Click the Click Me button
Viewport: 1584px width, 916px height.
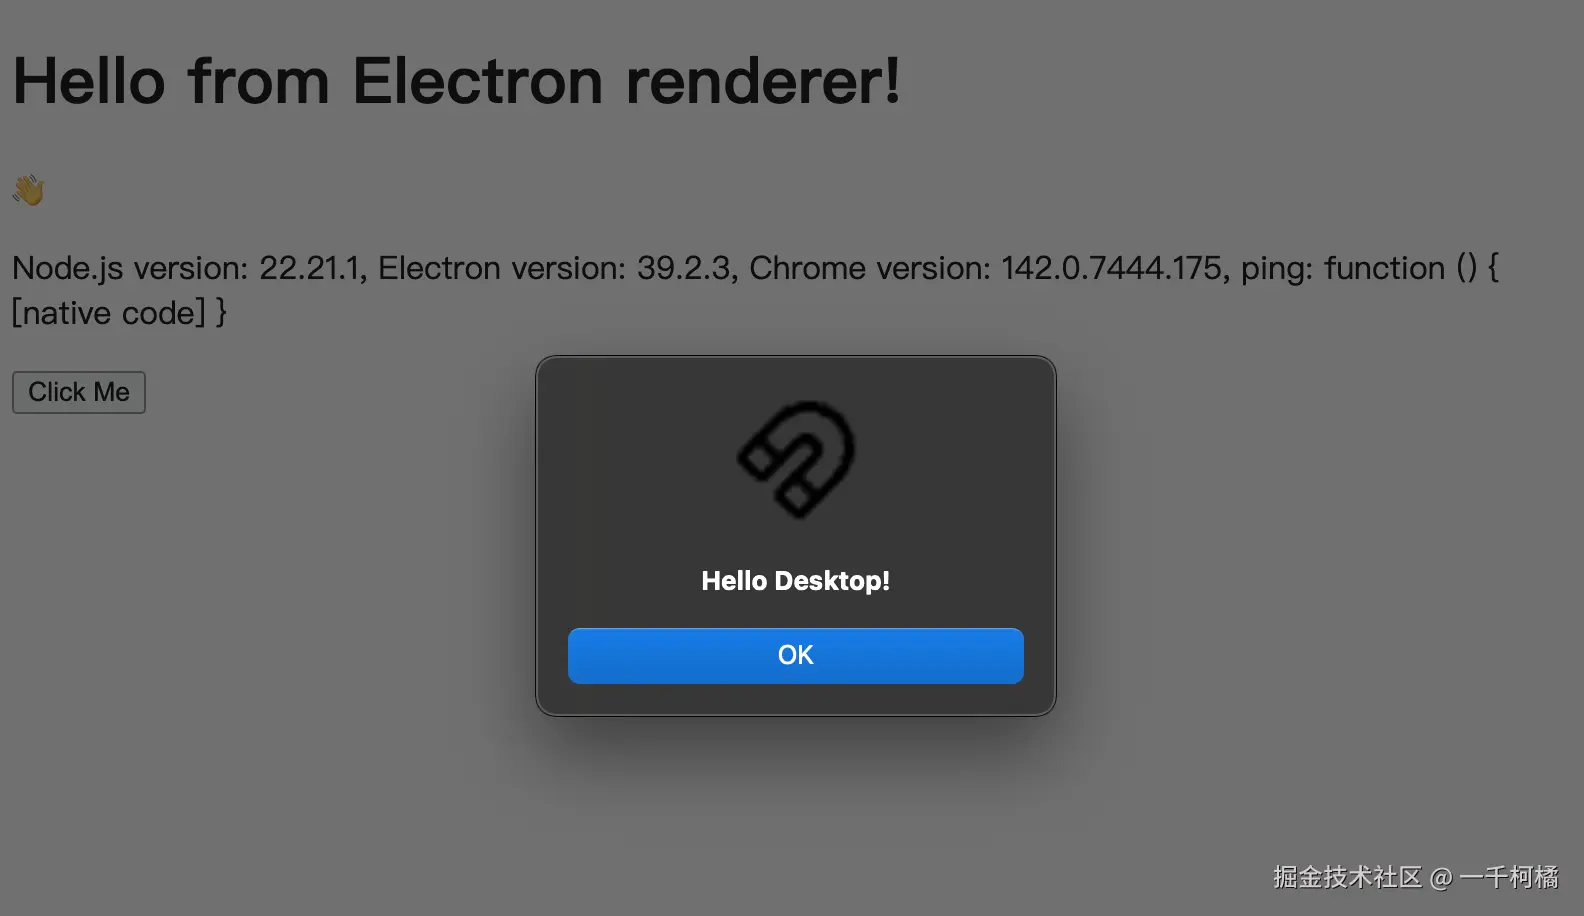click(79, 392)
